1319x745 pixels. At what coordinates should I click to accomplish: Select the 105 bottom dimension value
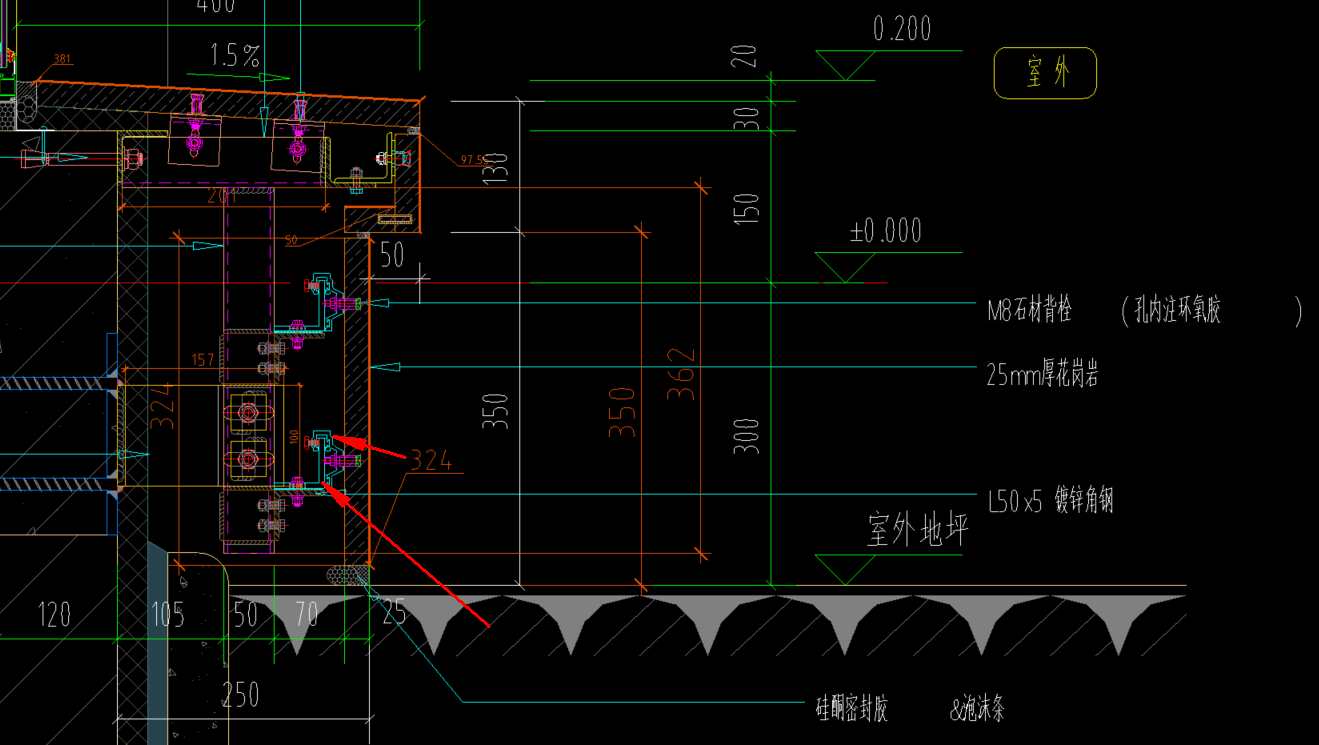point(167,613)
